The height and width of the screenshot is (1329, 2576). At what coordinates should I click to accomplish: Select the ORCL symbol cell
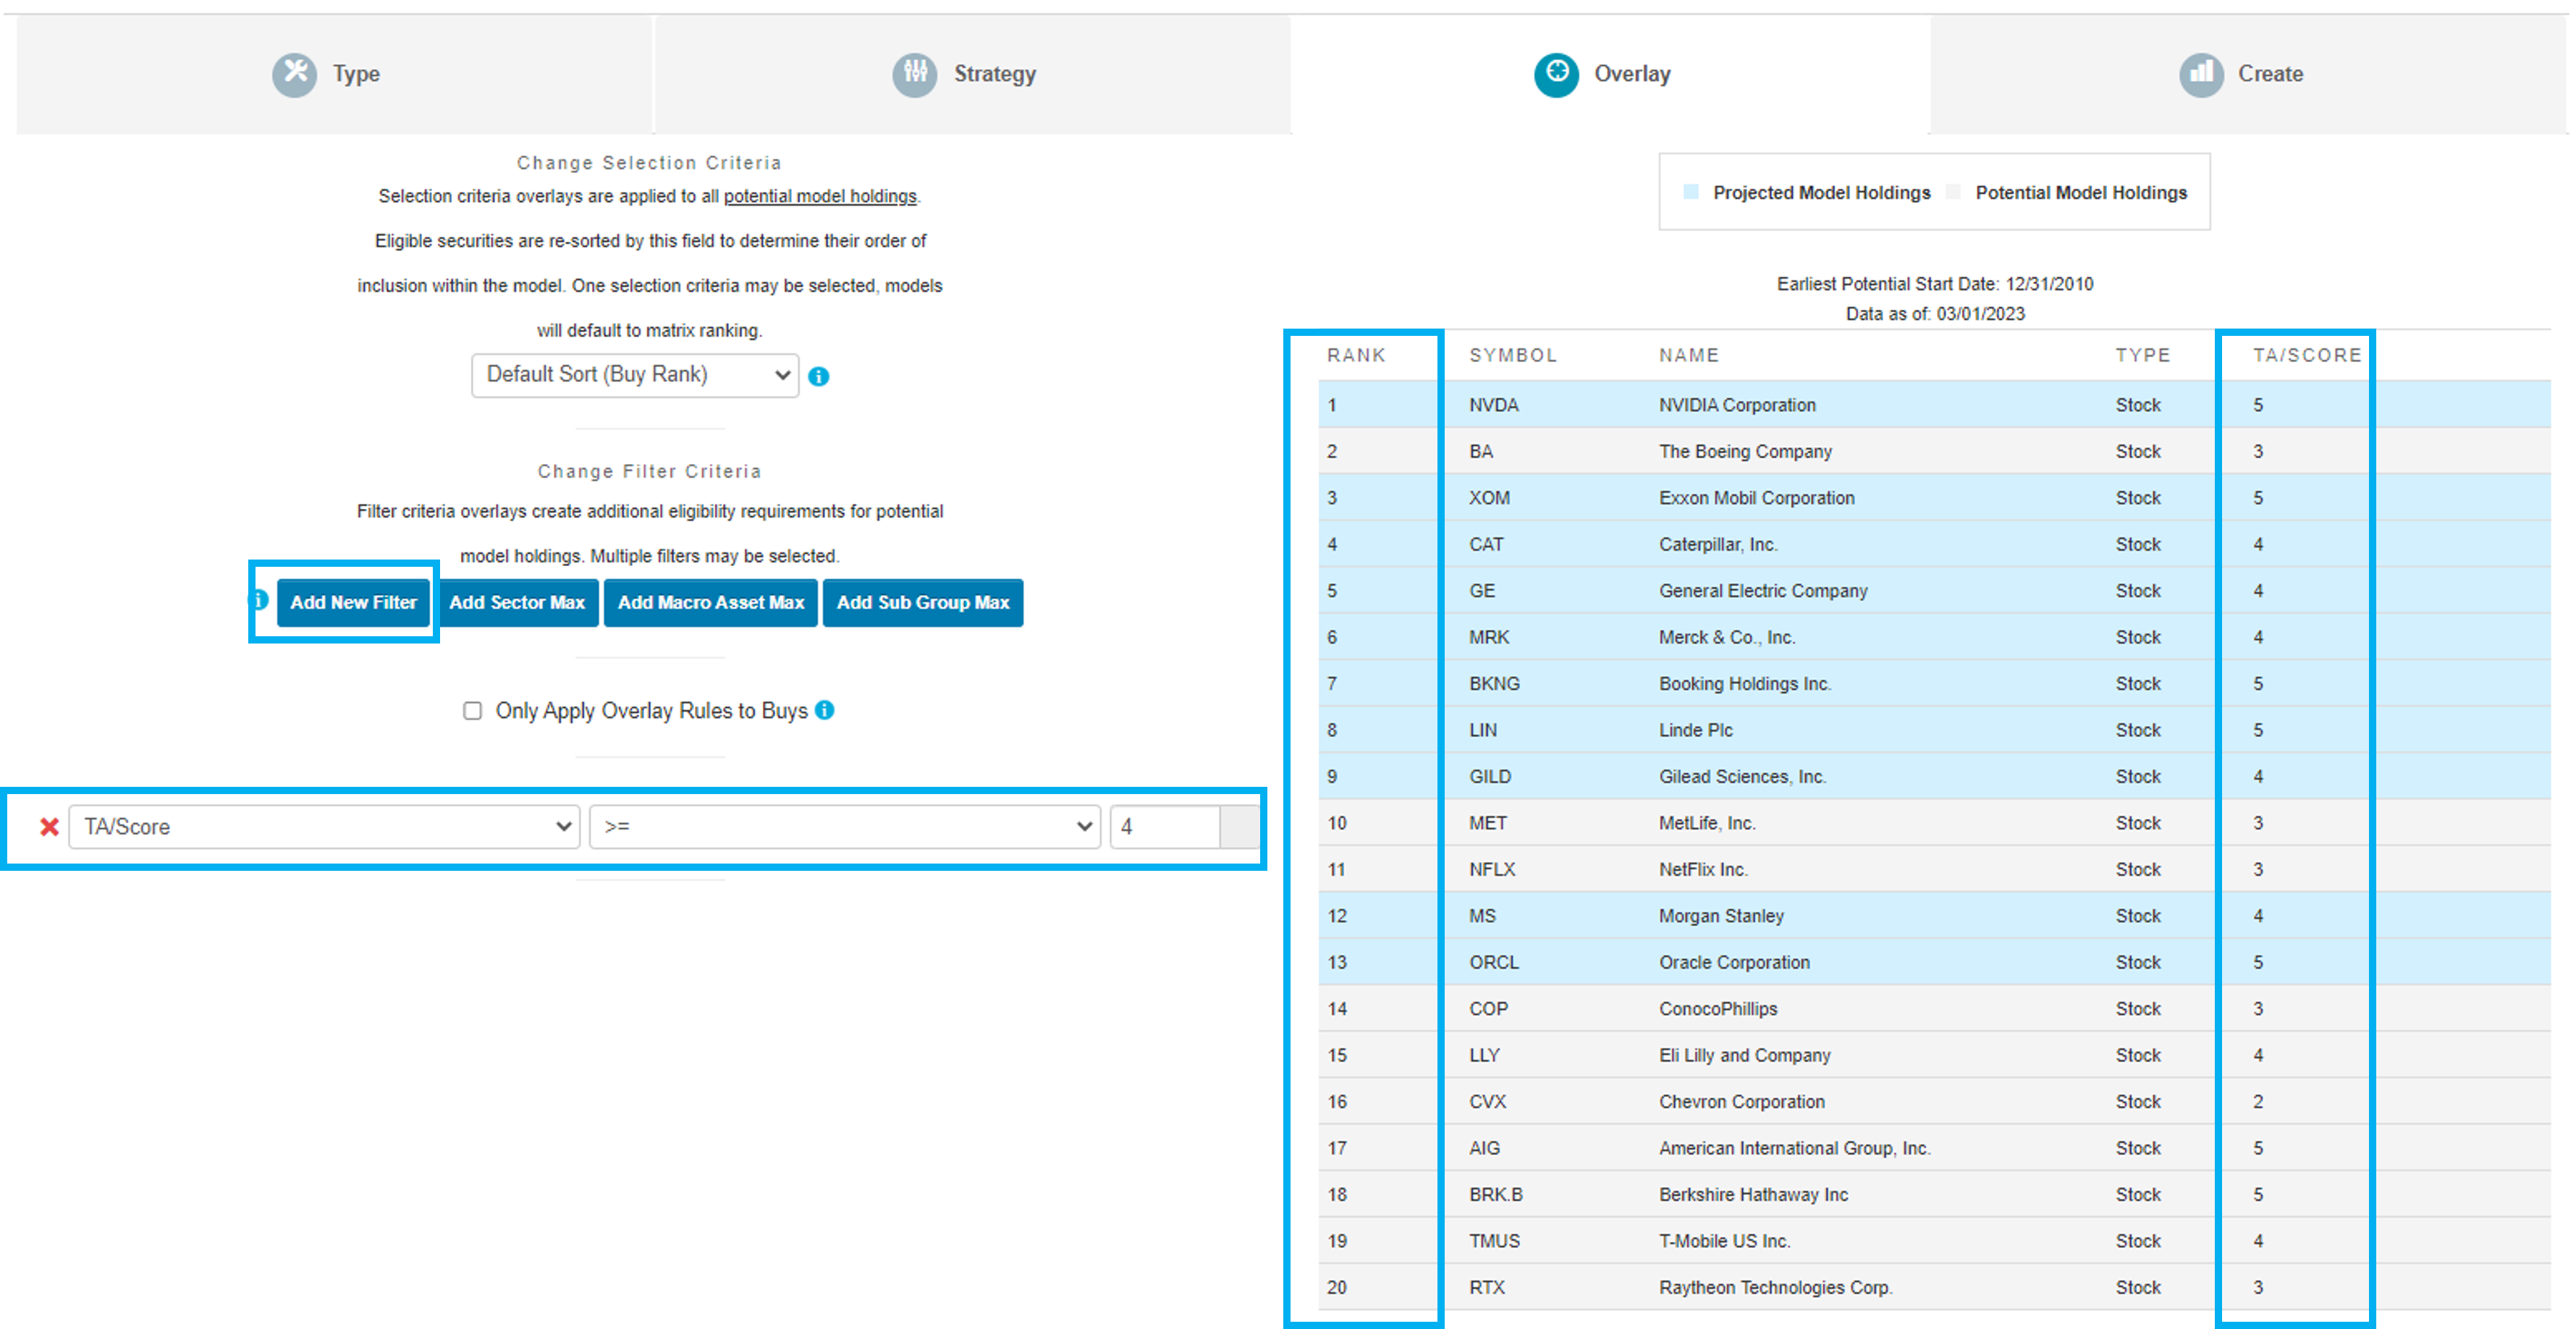coord(1494,962)
